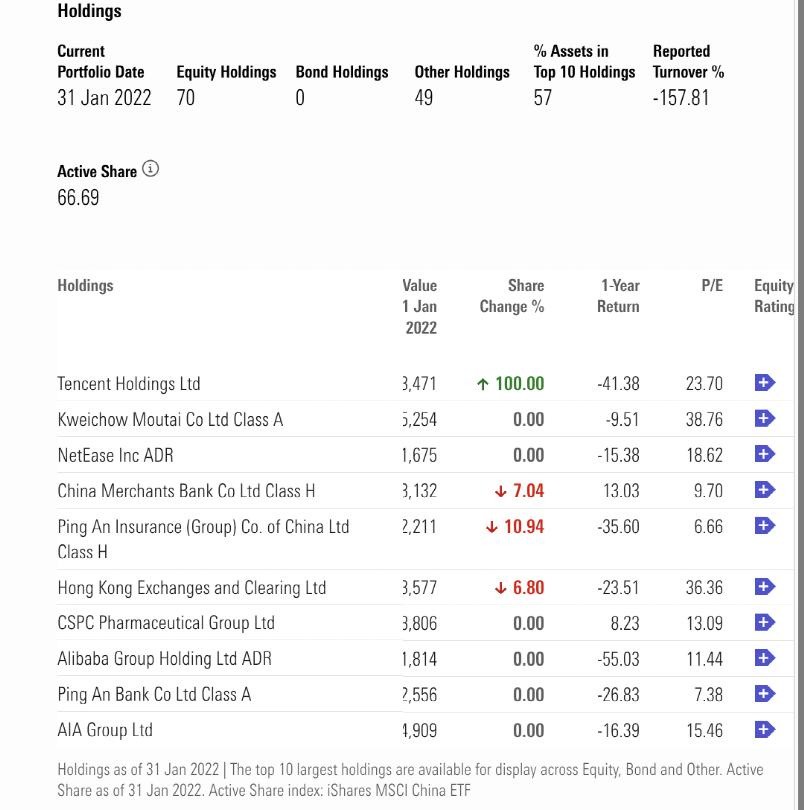Select the NetEase Inc ADR holding
This screenshot has height=810, width=804.
tap(115, 455)
